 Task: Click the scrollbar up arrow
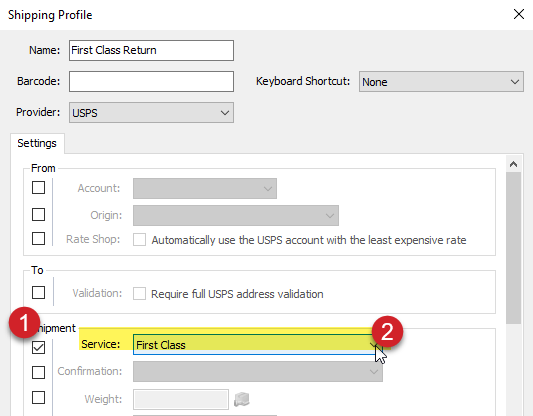point(513,164)
